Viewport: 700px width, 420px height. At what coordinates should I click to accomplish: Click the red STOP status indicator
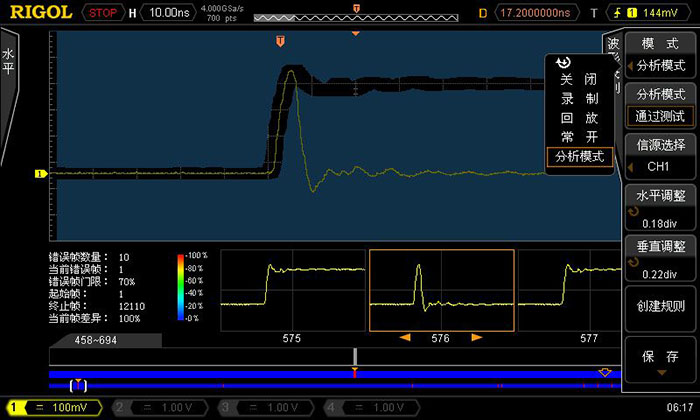tap(102, 13)
